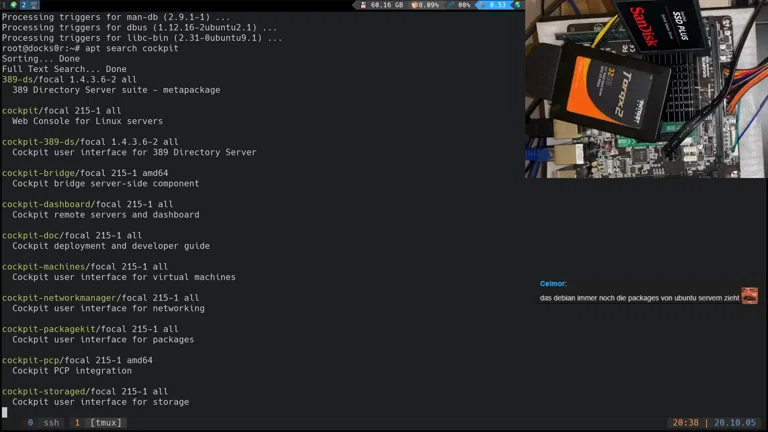Click the cockpit-bridge package name
Image resolution: width=768 pixels, height=432 pixels.
[x=38, y=173]
